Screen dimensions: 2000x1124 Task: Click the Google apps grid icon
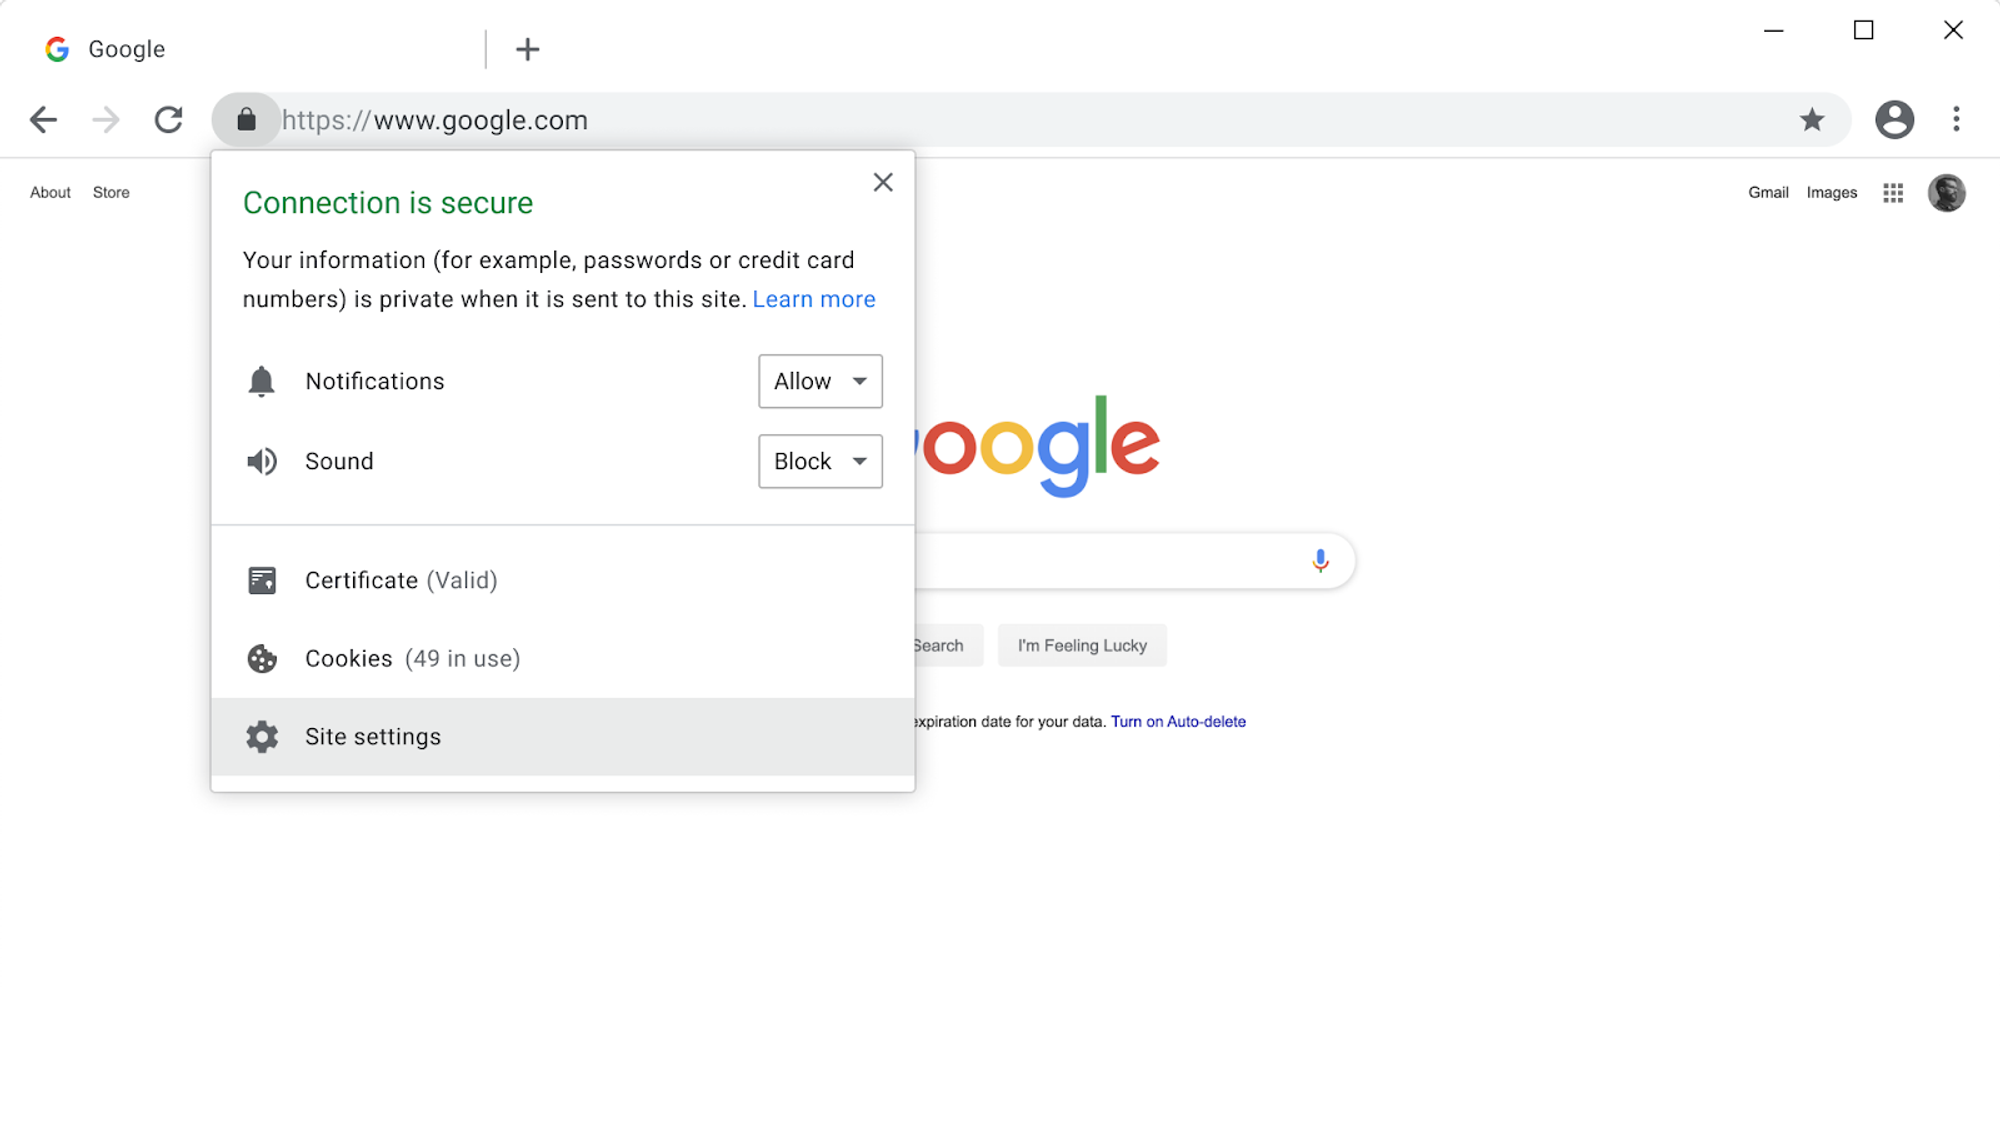(1893, 192)
